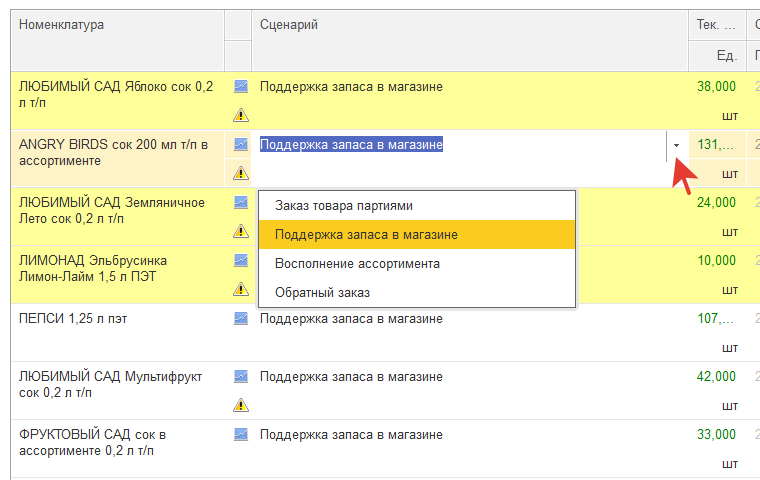Click warning triangle for ЛЮБИМЫЙ САД Земляничное

tap(240, 231)
